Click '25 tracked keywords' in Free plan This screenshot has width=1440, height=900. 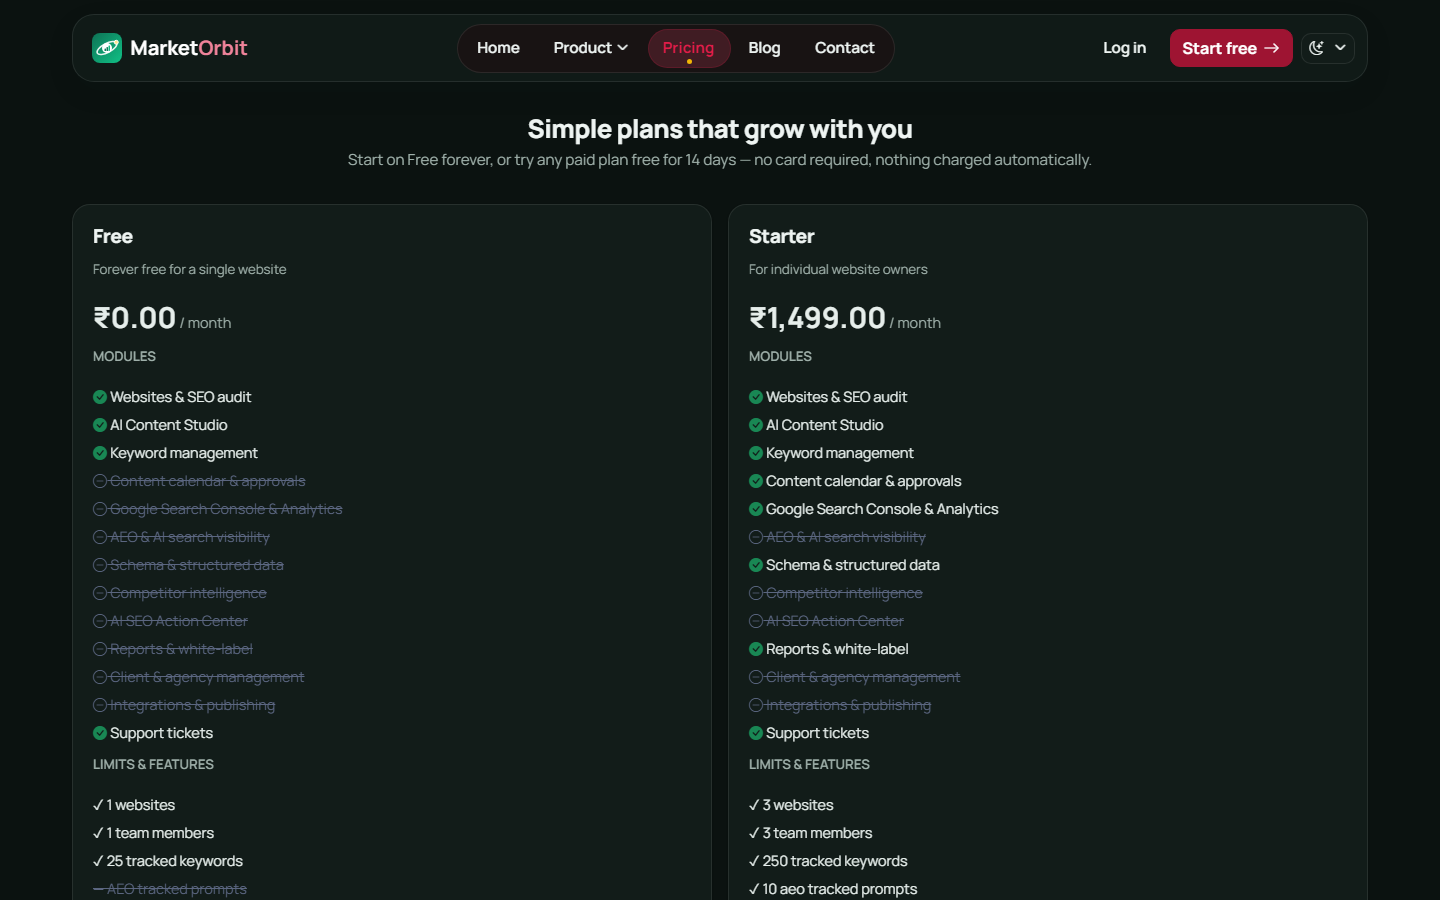point(175,861)
